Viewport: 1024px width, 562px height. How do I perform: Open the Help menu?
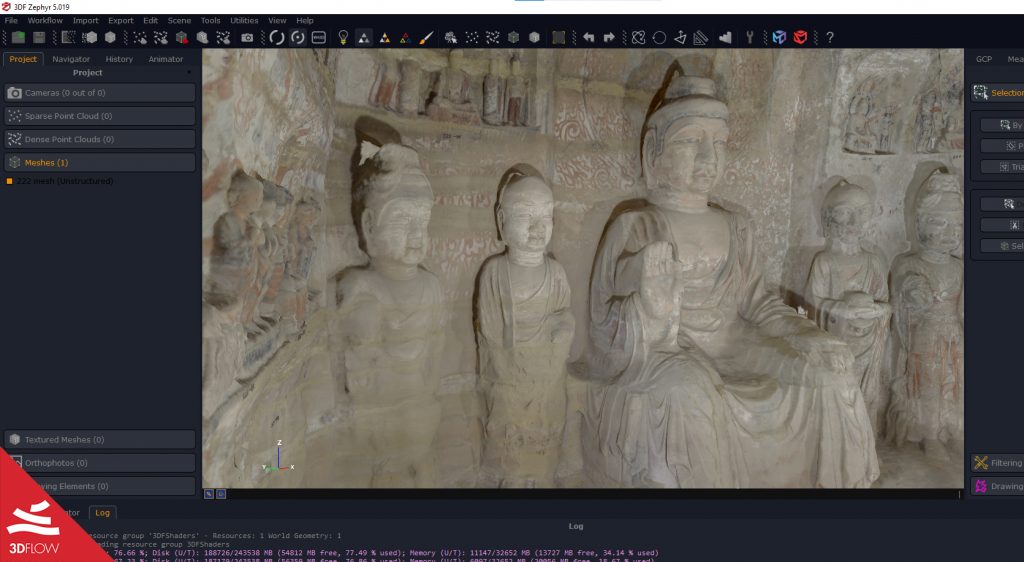click(304, 20)
